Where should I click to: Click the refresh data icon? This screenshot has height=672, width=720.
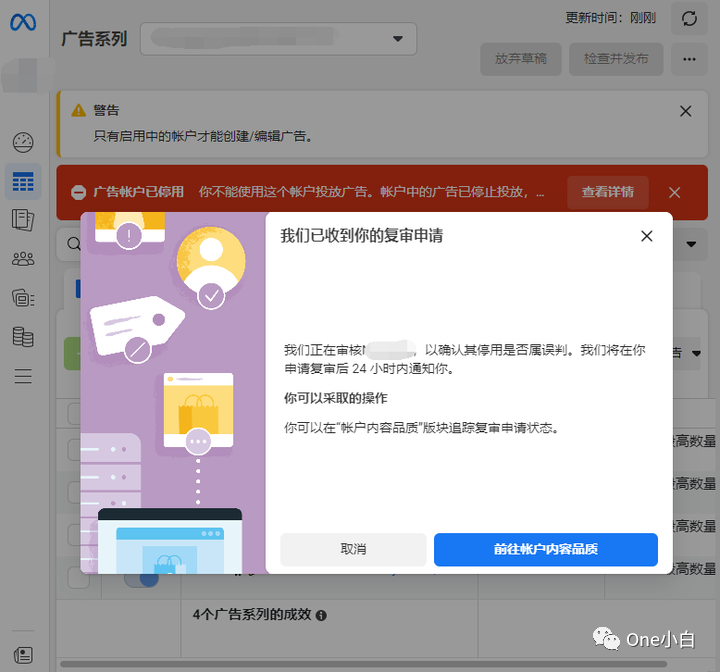pos(689,18)
